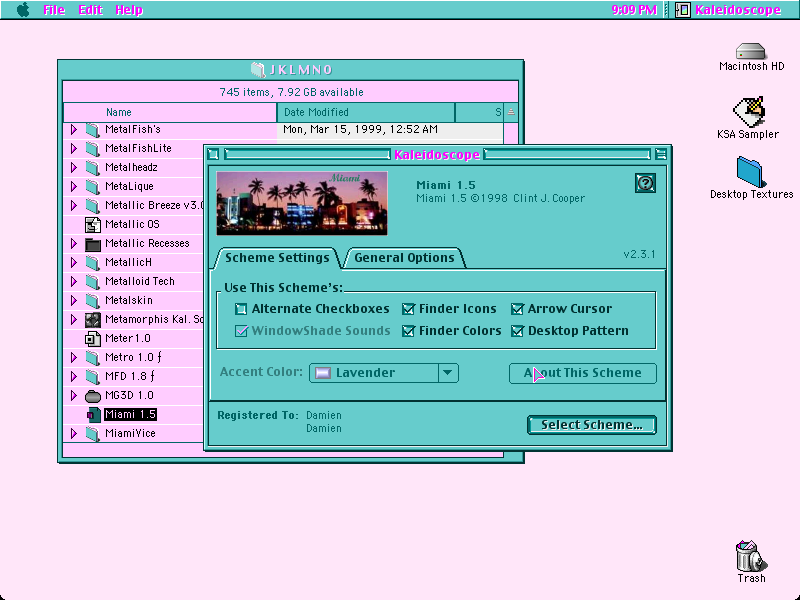Click the Select Scheme... button
This screenshot has width=800, height=600.
[x=592, y=425]
